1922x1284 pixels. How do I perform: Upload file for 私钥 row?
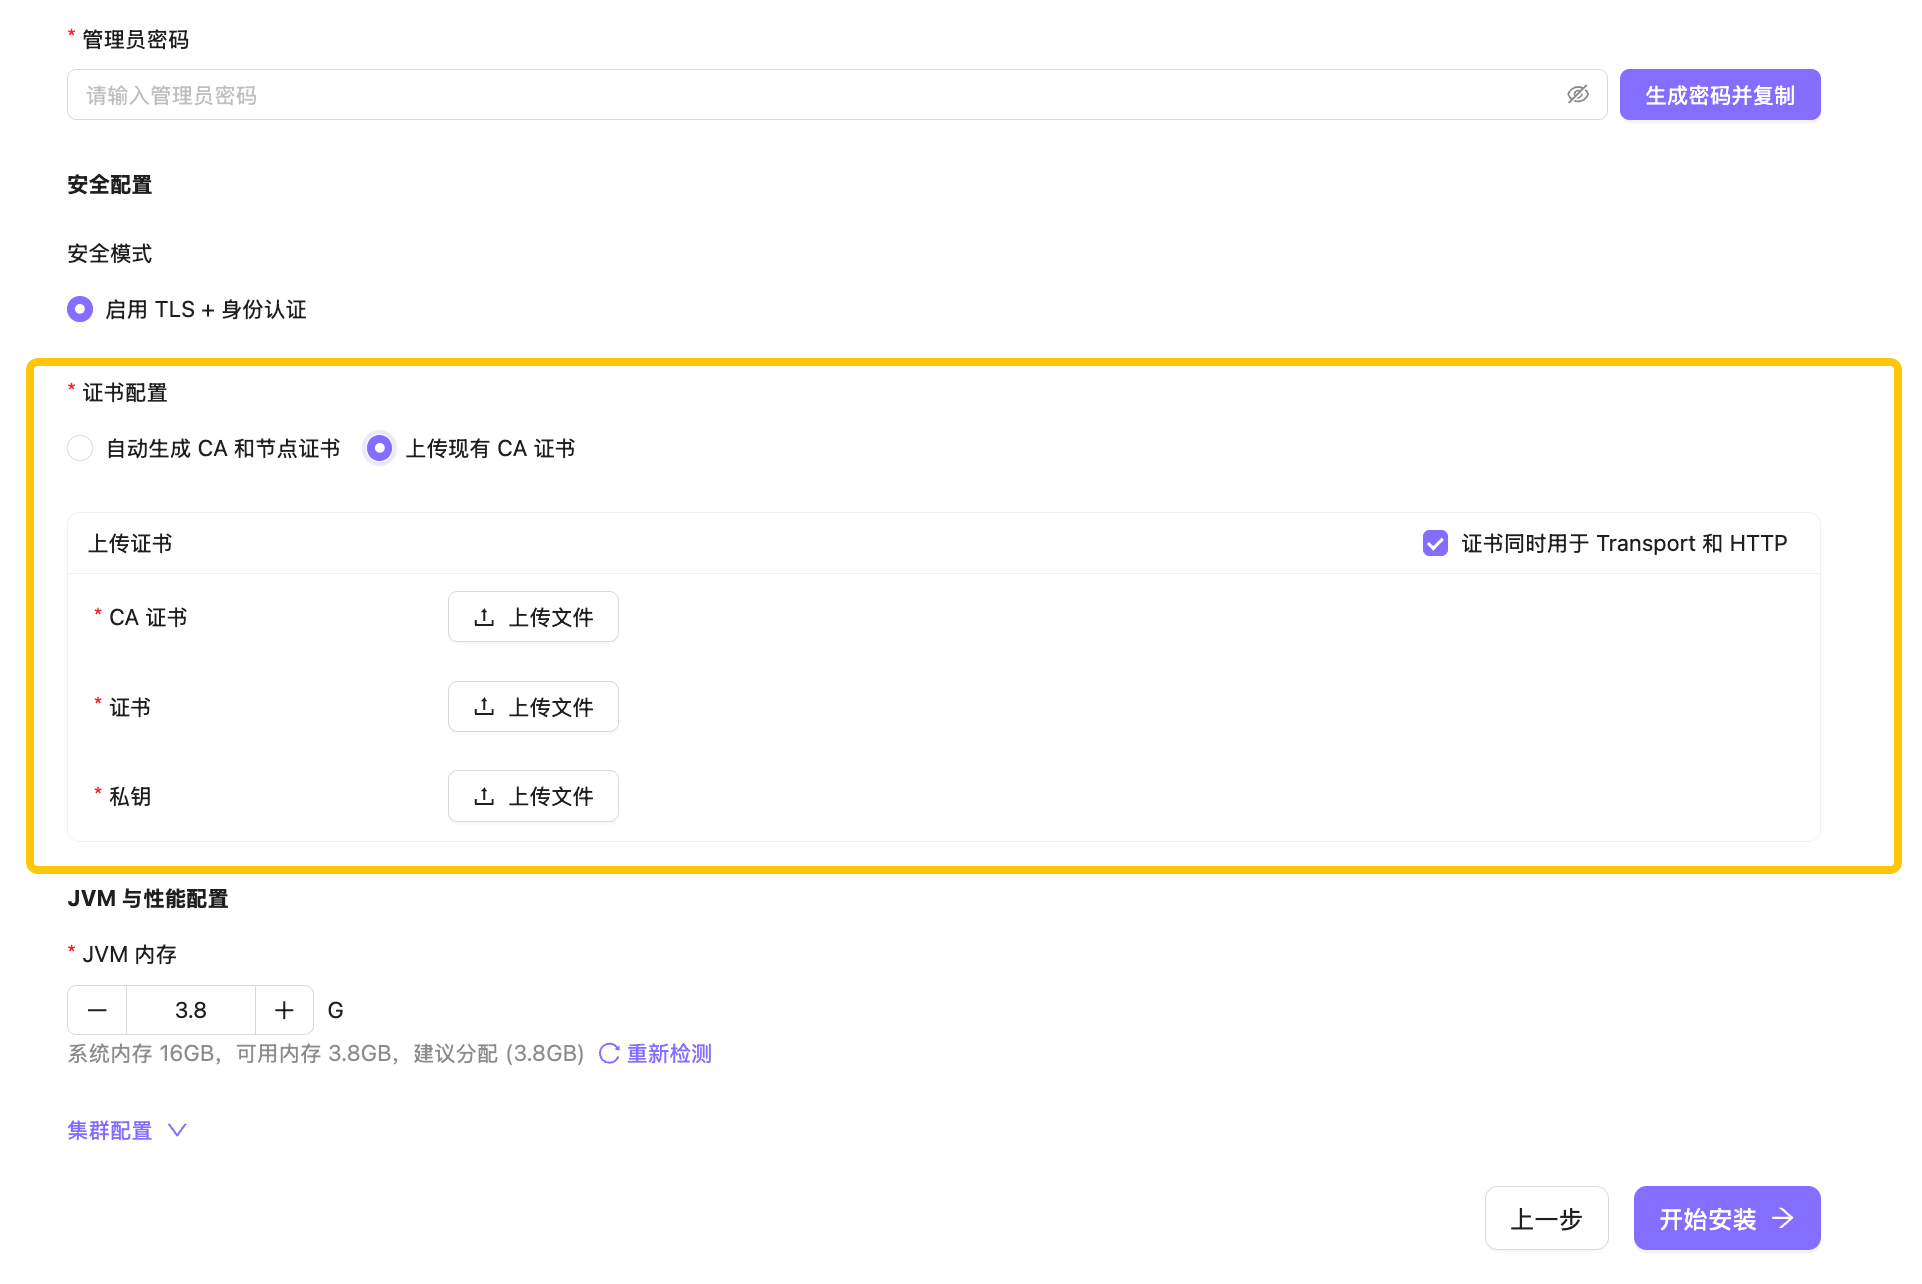click(533, 796)
